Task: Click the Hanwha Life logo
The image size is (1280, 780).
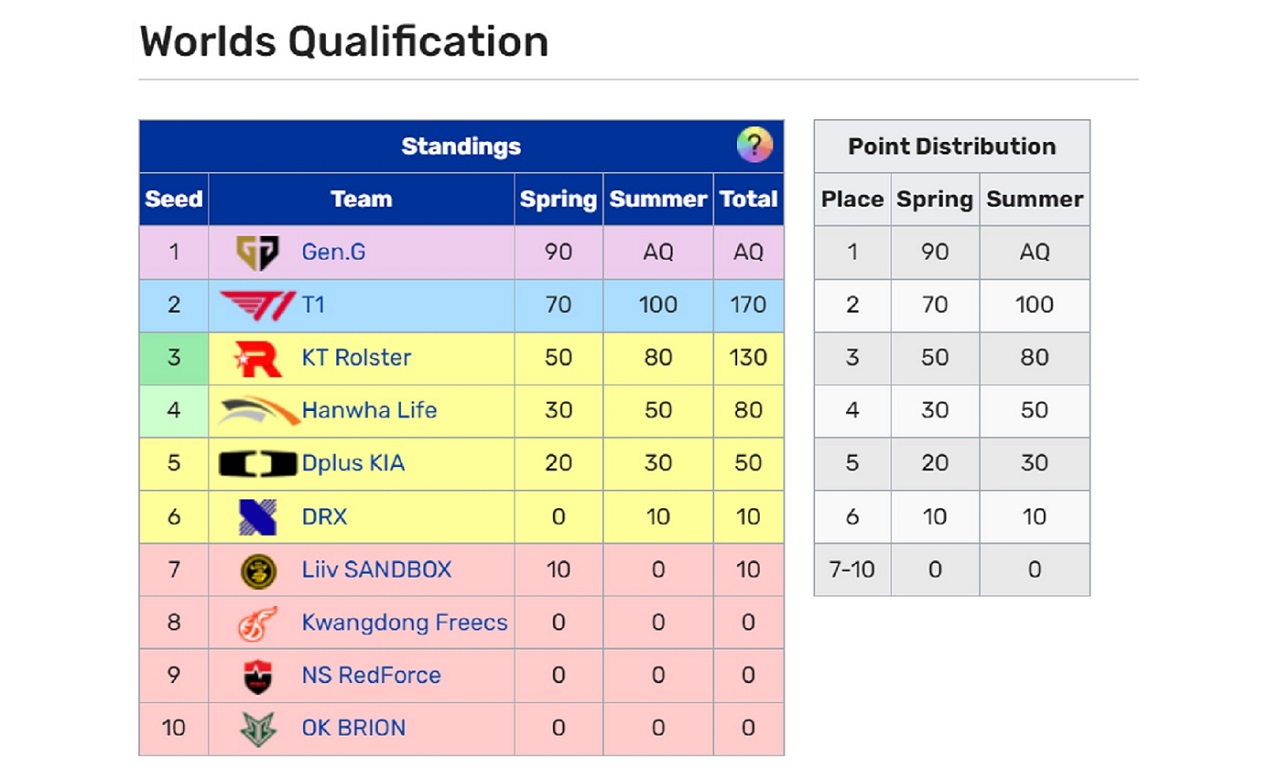Action: coord(258,410)
